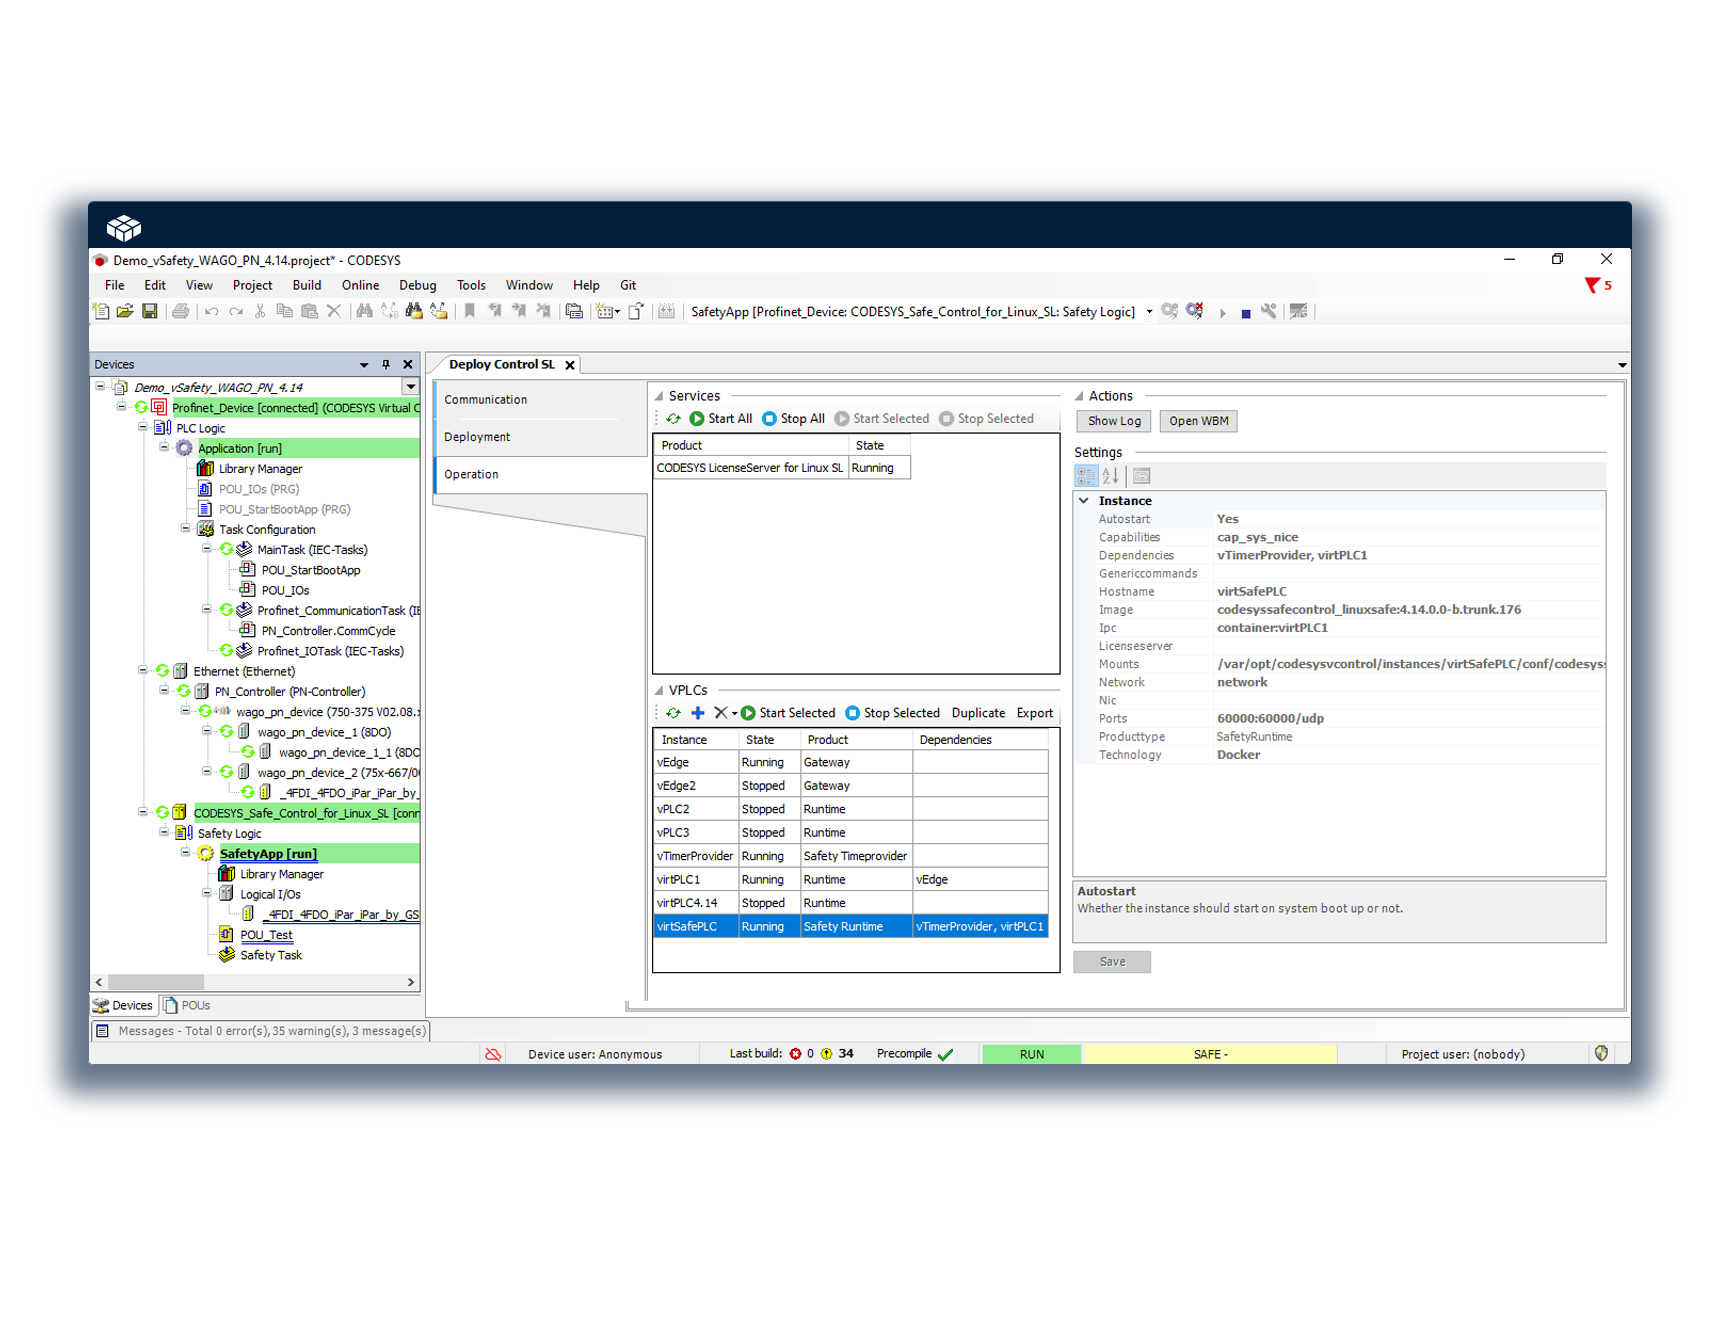Refresh the VPLCs list

point(674,713)
